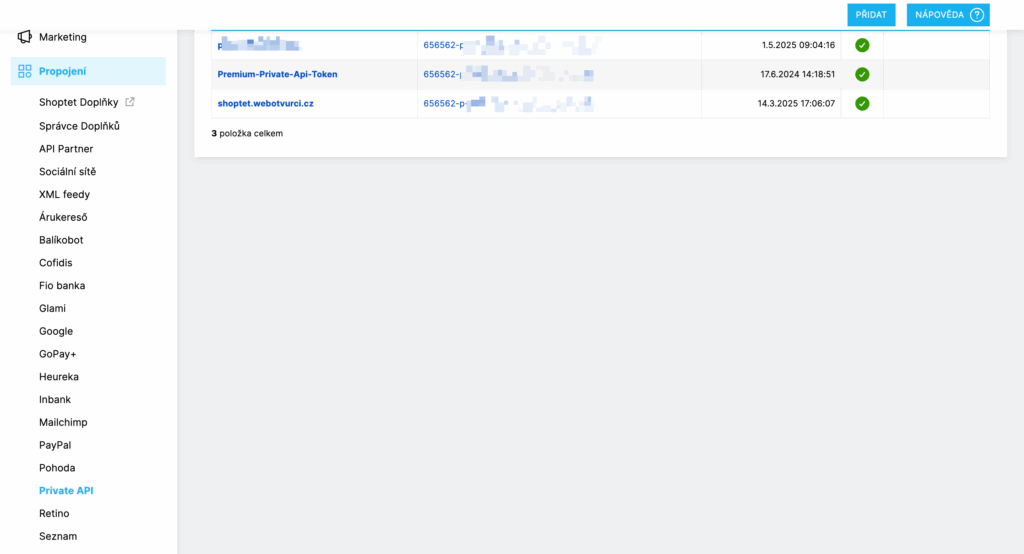Viewport: 1024px width, 554px height.
Task: Open Shoptet Doplňky in sidebar
Action: [78, 103]
